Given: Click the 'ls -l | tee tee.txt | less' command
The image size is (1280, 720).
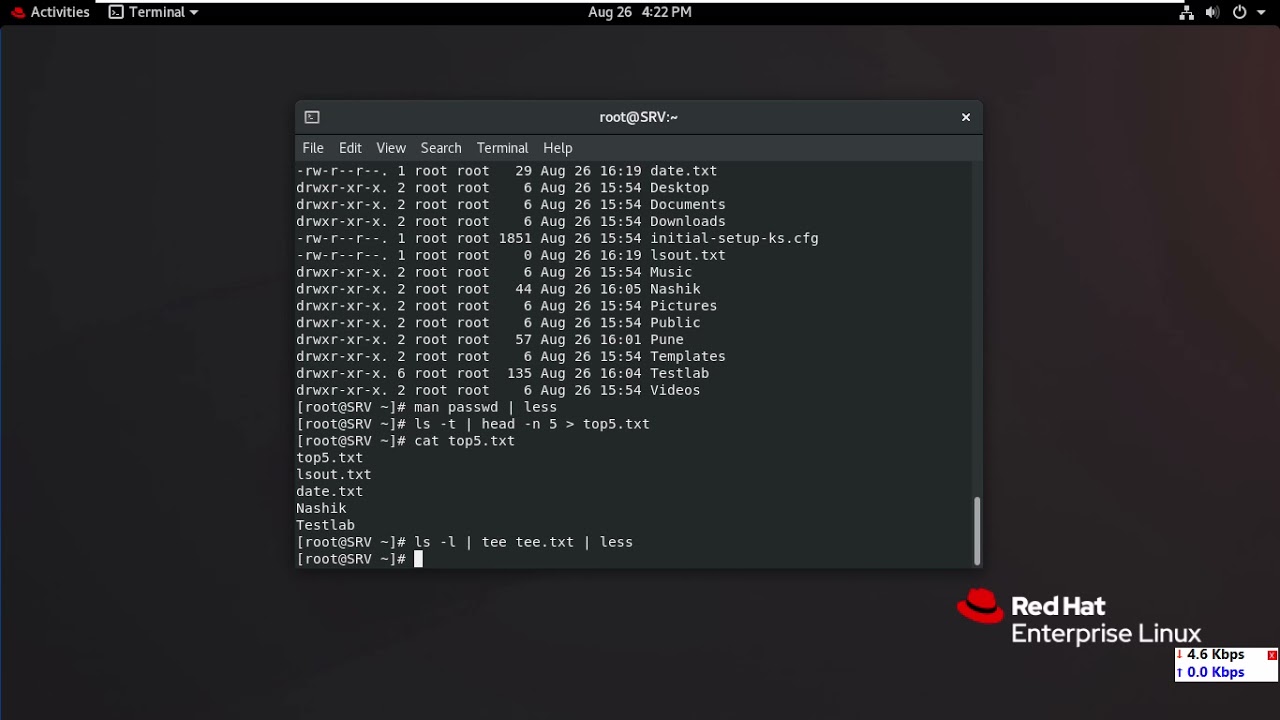Looking at the screenshot, I should [x=523, y=542].
